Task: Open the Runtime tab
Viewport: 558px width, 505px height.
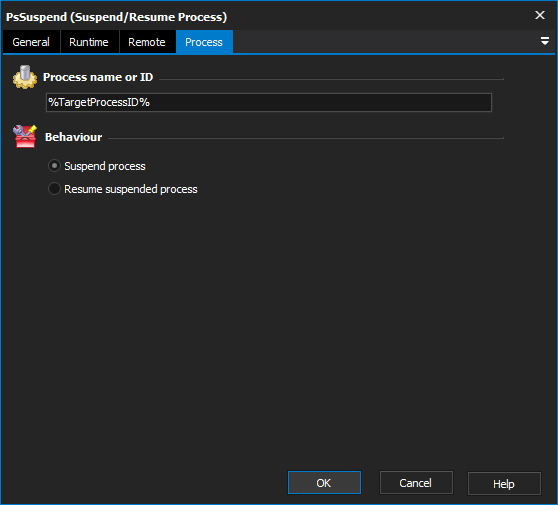Action: (89, 42)
